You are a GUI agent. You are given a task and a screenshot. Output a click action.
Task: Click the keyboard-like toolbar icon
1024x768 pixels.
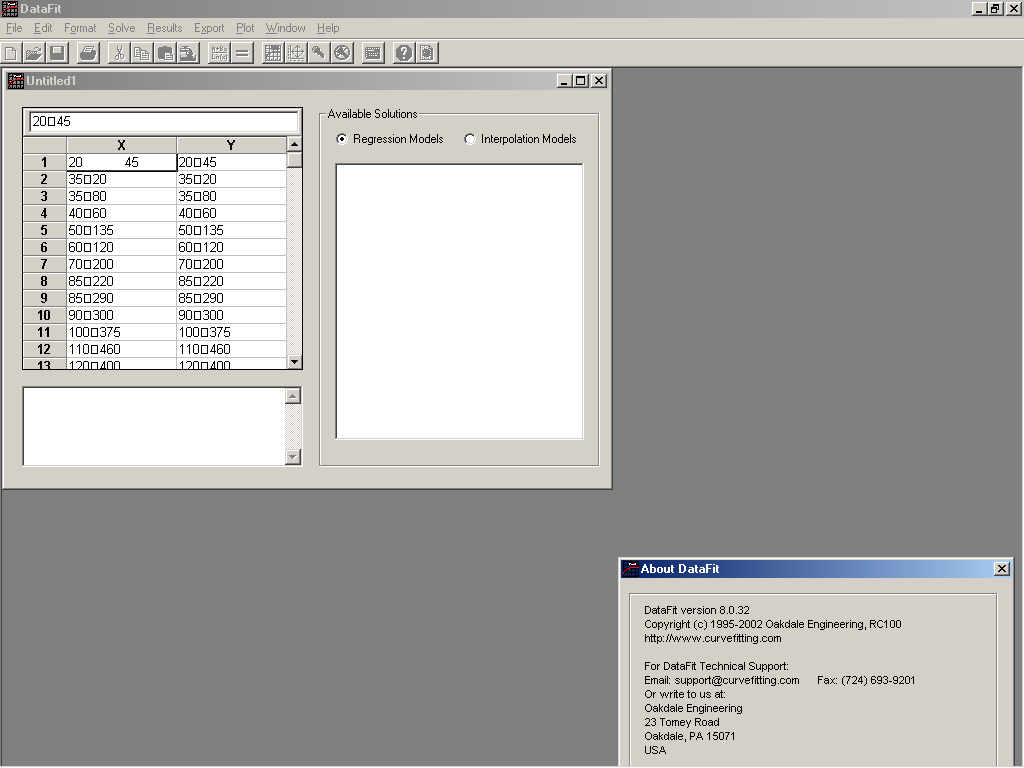pos(373,53)
